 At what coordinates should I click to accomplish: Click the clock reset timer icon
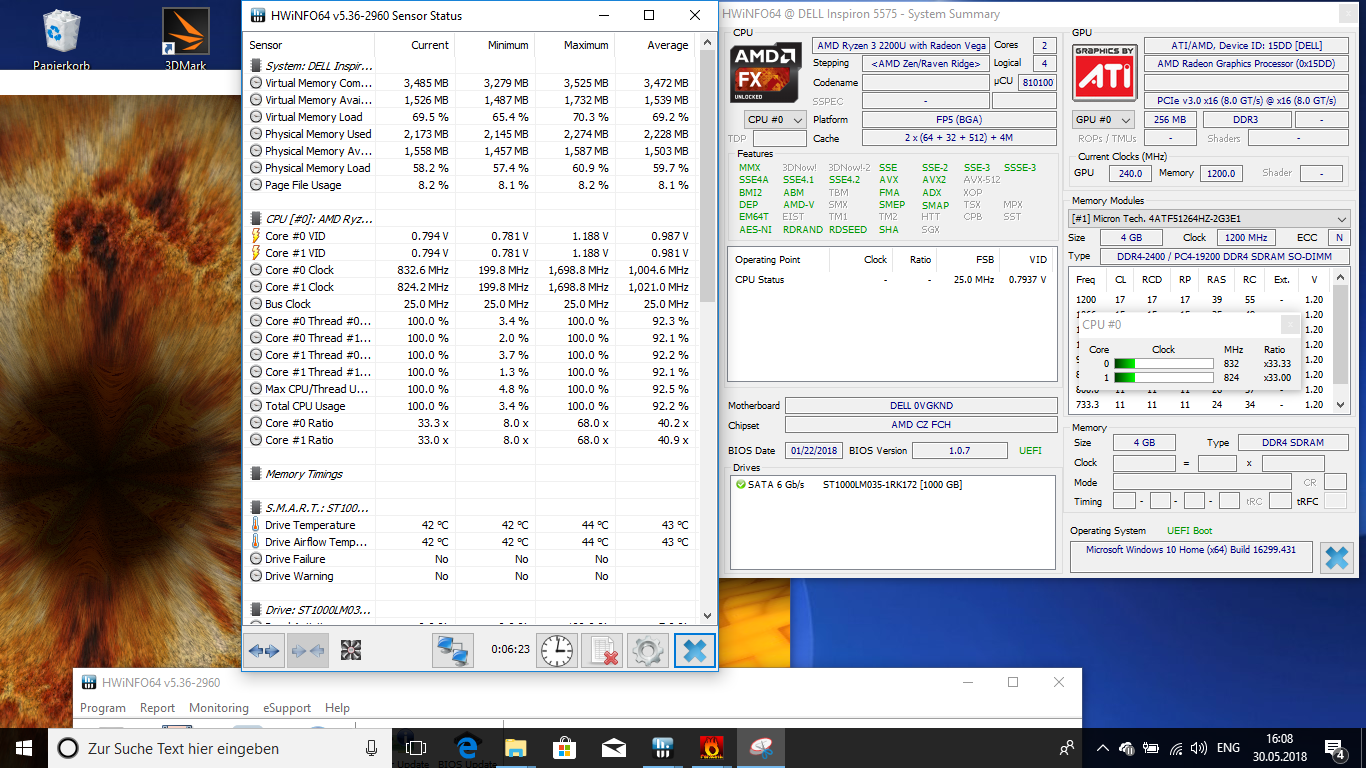click(557, 651)
